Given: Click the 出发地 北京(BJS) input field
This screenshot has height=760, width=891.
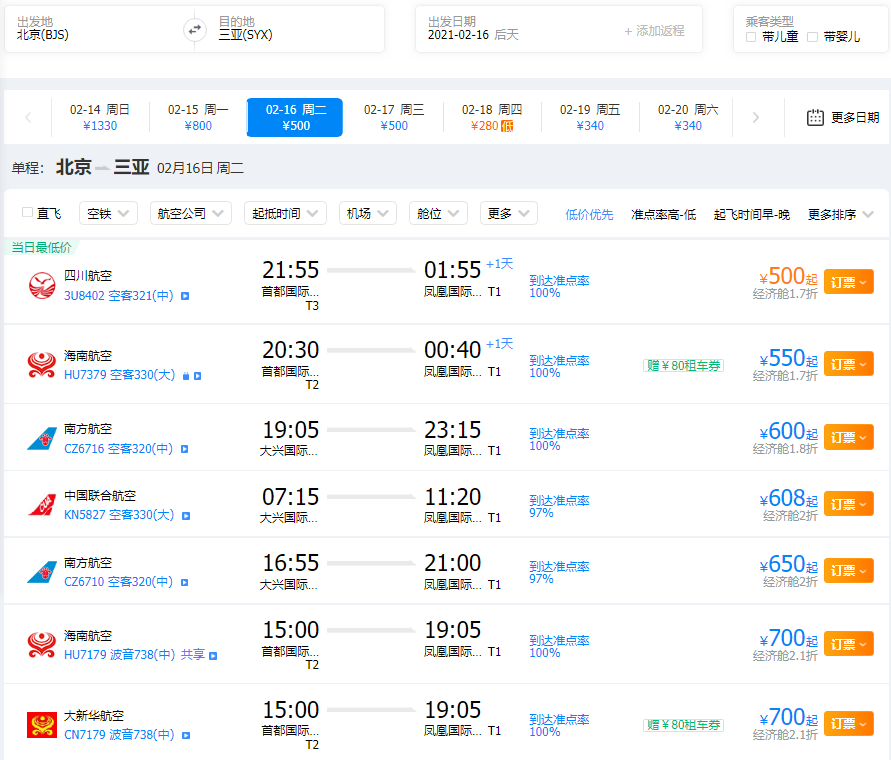Looking at the screenshot, I should coord(95,35).
